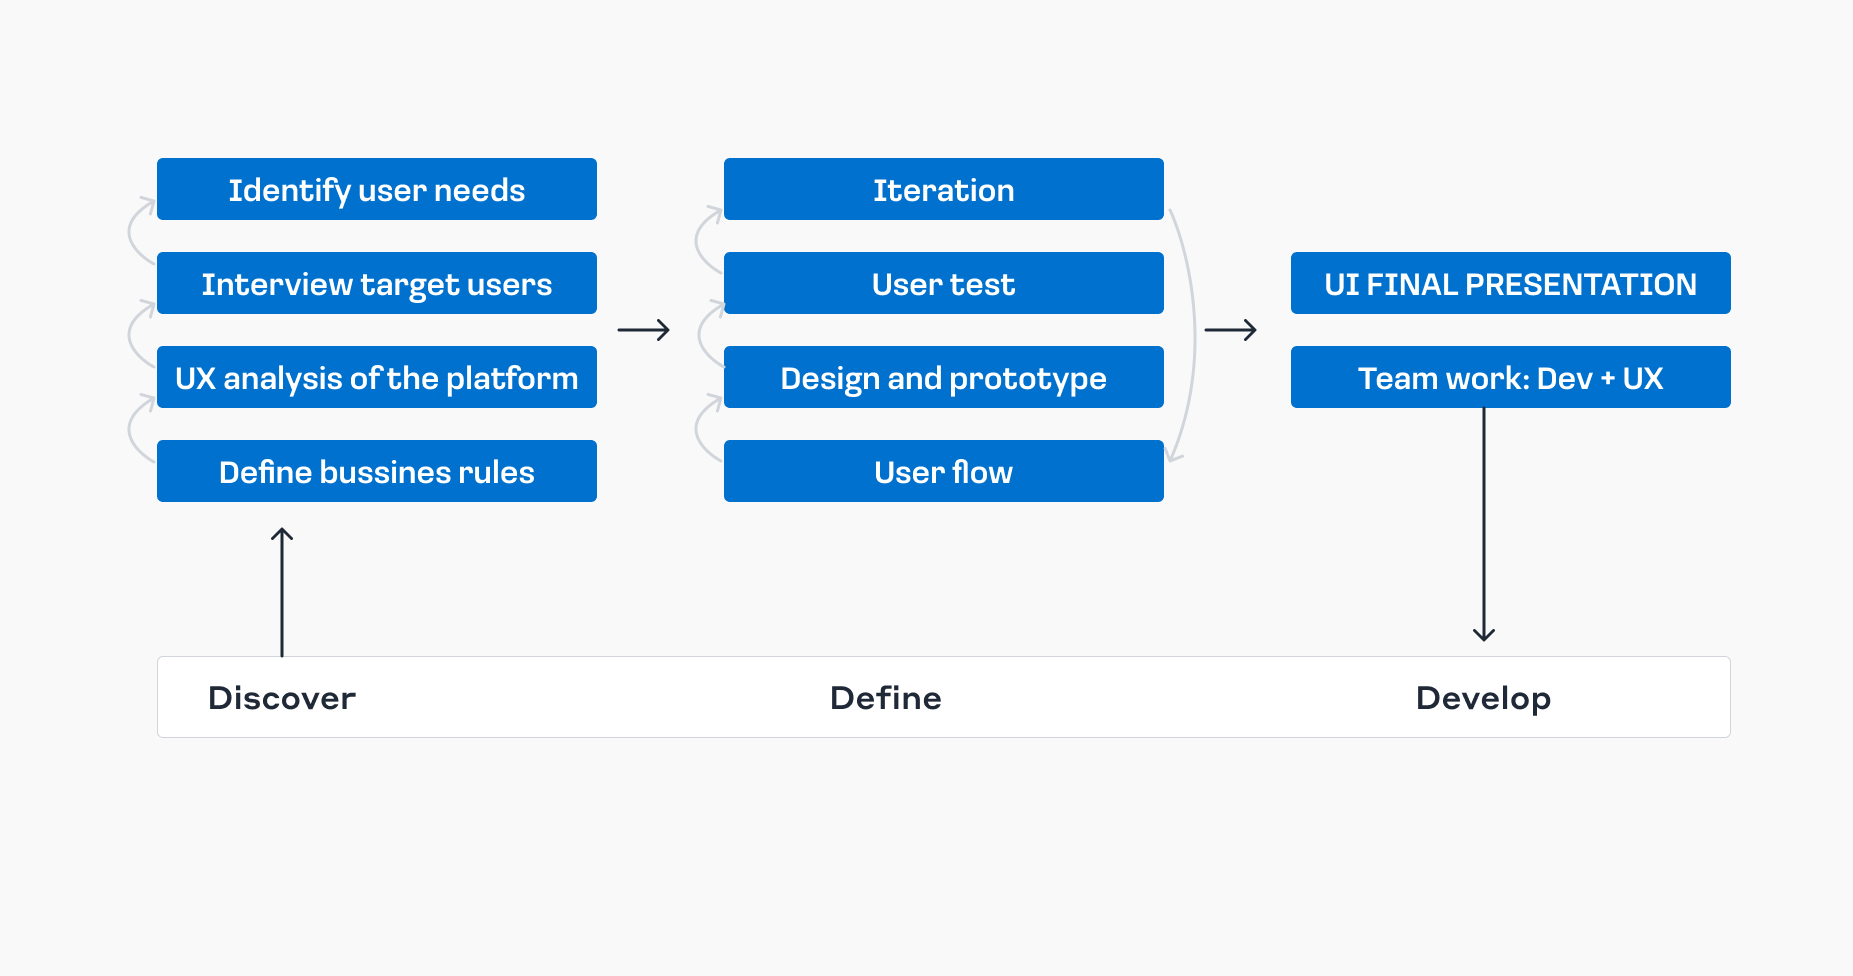The width and height of the screenshot is (1853, 976).
Task: Collapse the Design and prototype box
Action: point(943,377)
